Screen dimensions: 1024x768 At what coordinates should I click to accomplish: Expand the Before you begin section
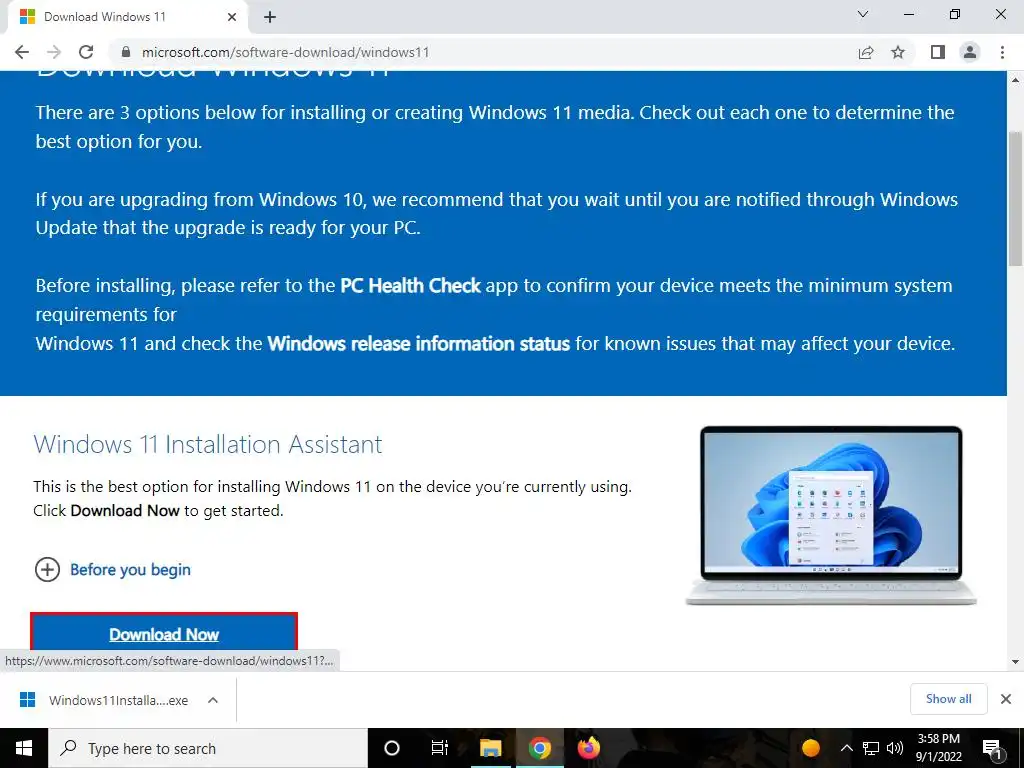pos(47,569)
